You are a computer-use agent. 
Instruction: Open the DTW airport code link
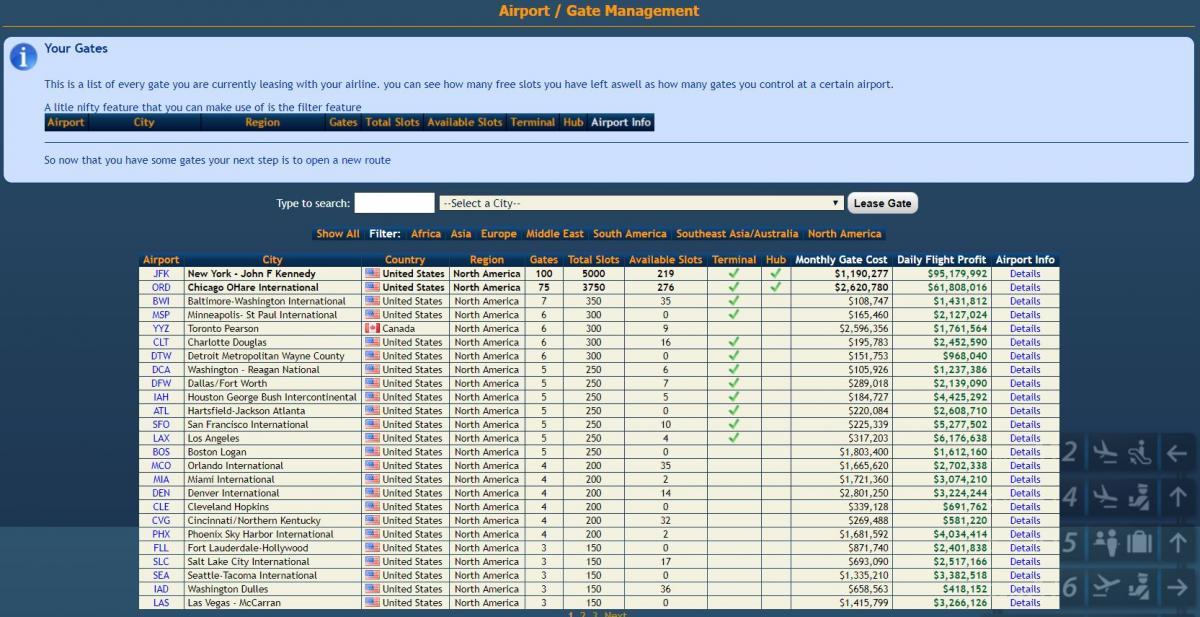(x=161, y=356)
